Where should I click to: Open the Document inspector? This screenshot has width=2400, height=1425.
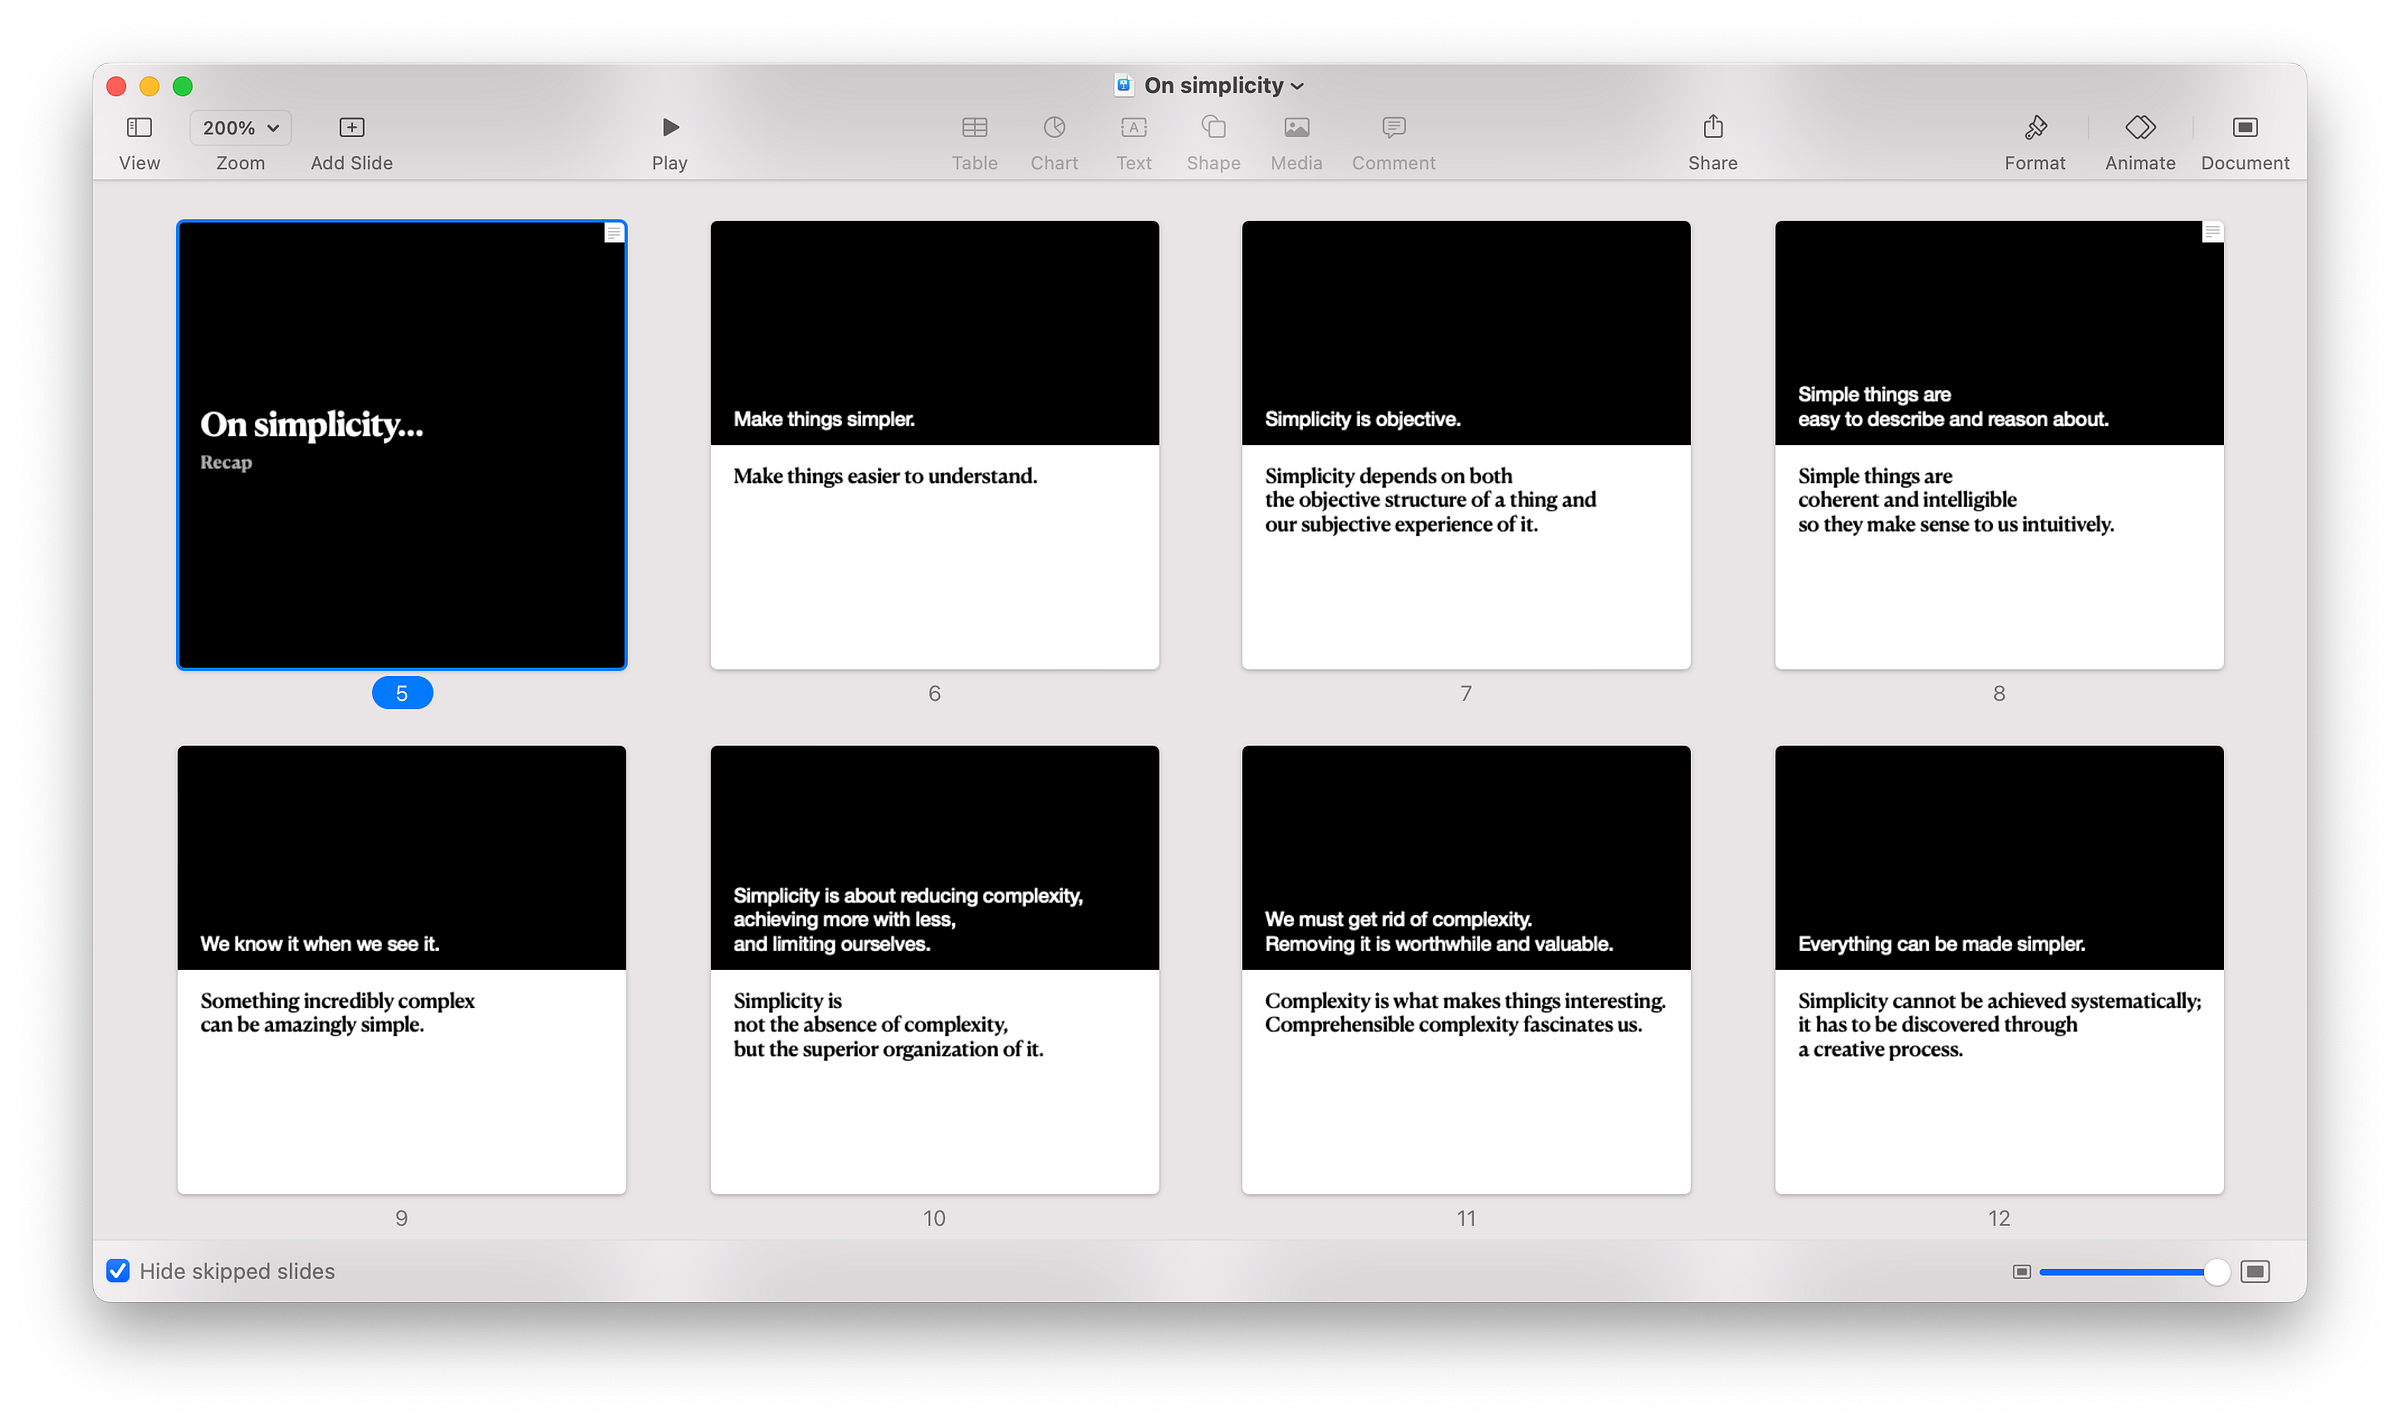click(x=2245, y=127)
